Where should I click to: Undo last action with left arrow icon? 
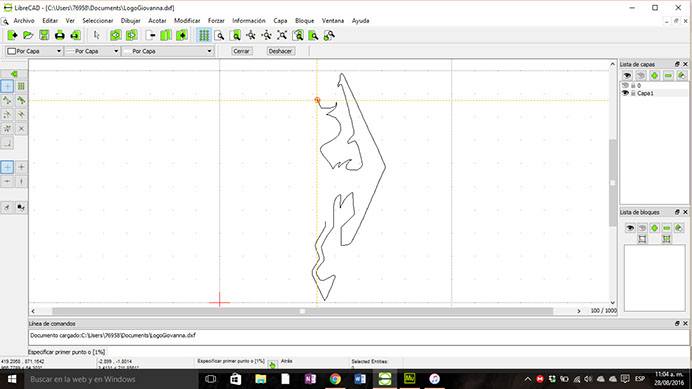coord(116,35)
